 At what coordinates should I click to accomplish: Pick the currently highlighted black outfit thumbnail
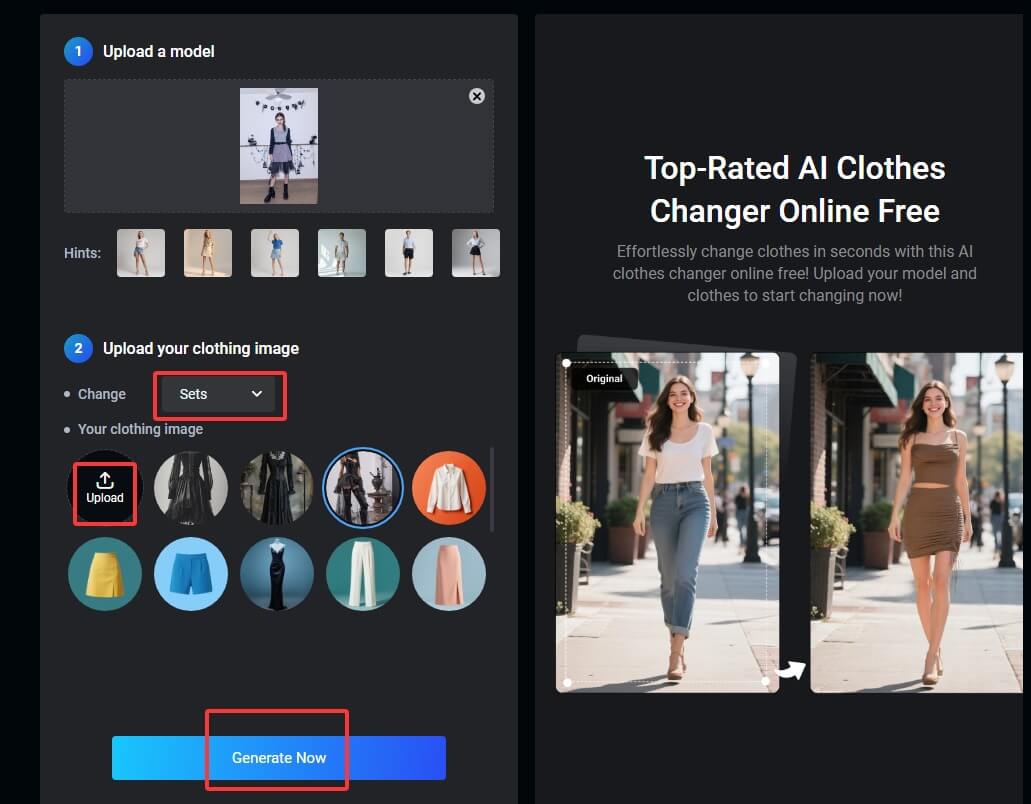click(x=363, y=488)
